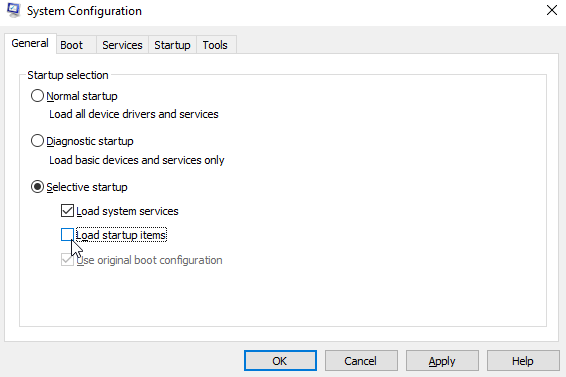
Task: Switch to the General tab
Action: (x=30, y=43)
